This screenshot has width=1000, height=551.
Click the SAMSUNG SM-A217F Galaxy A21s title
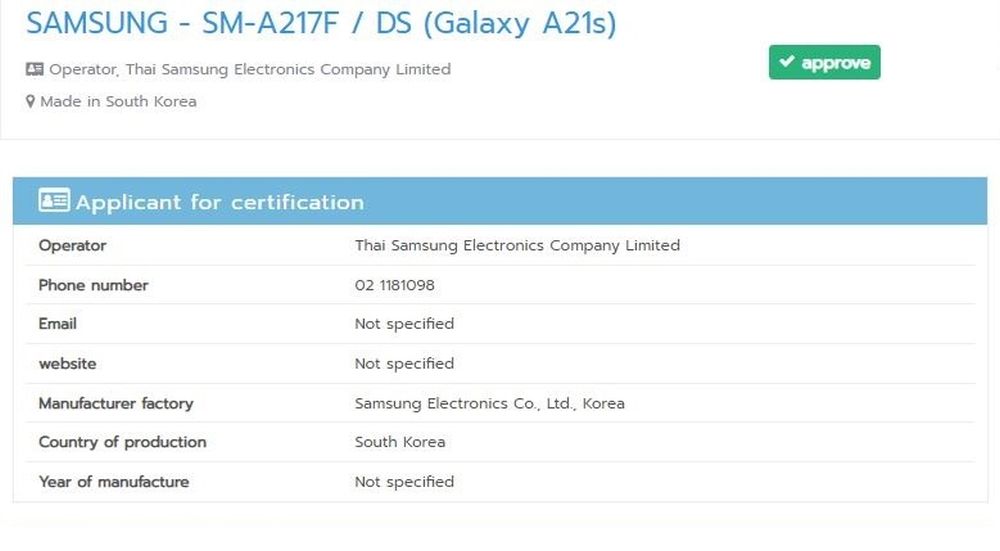[x=321, y=22]
